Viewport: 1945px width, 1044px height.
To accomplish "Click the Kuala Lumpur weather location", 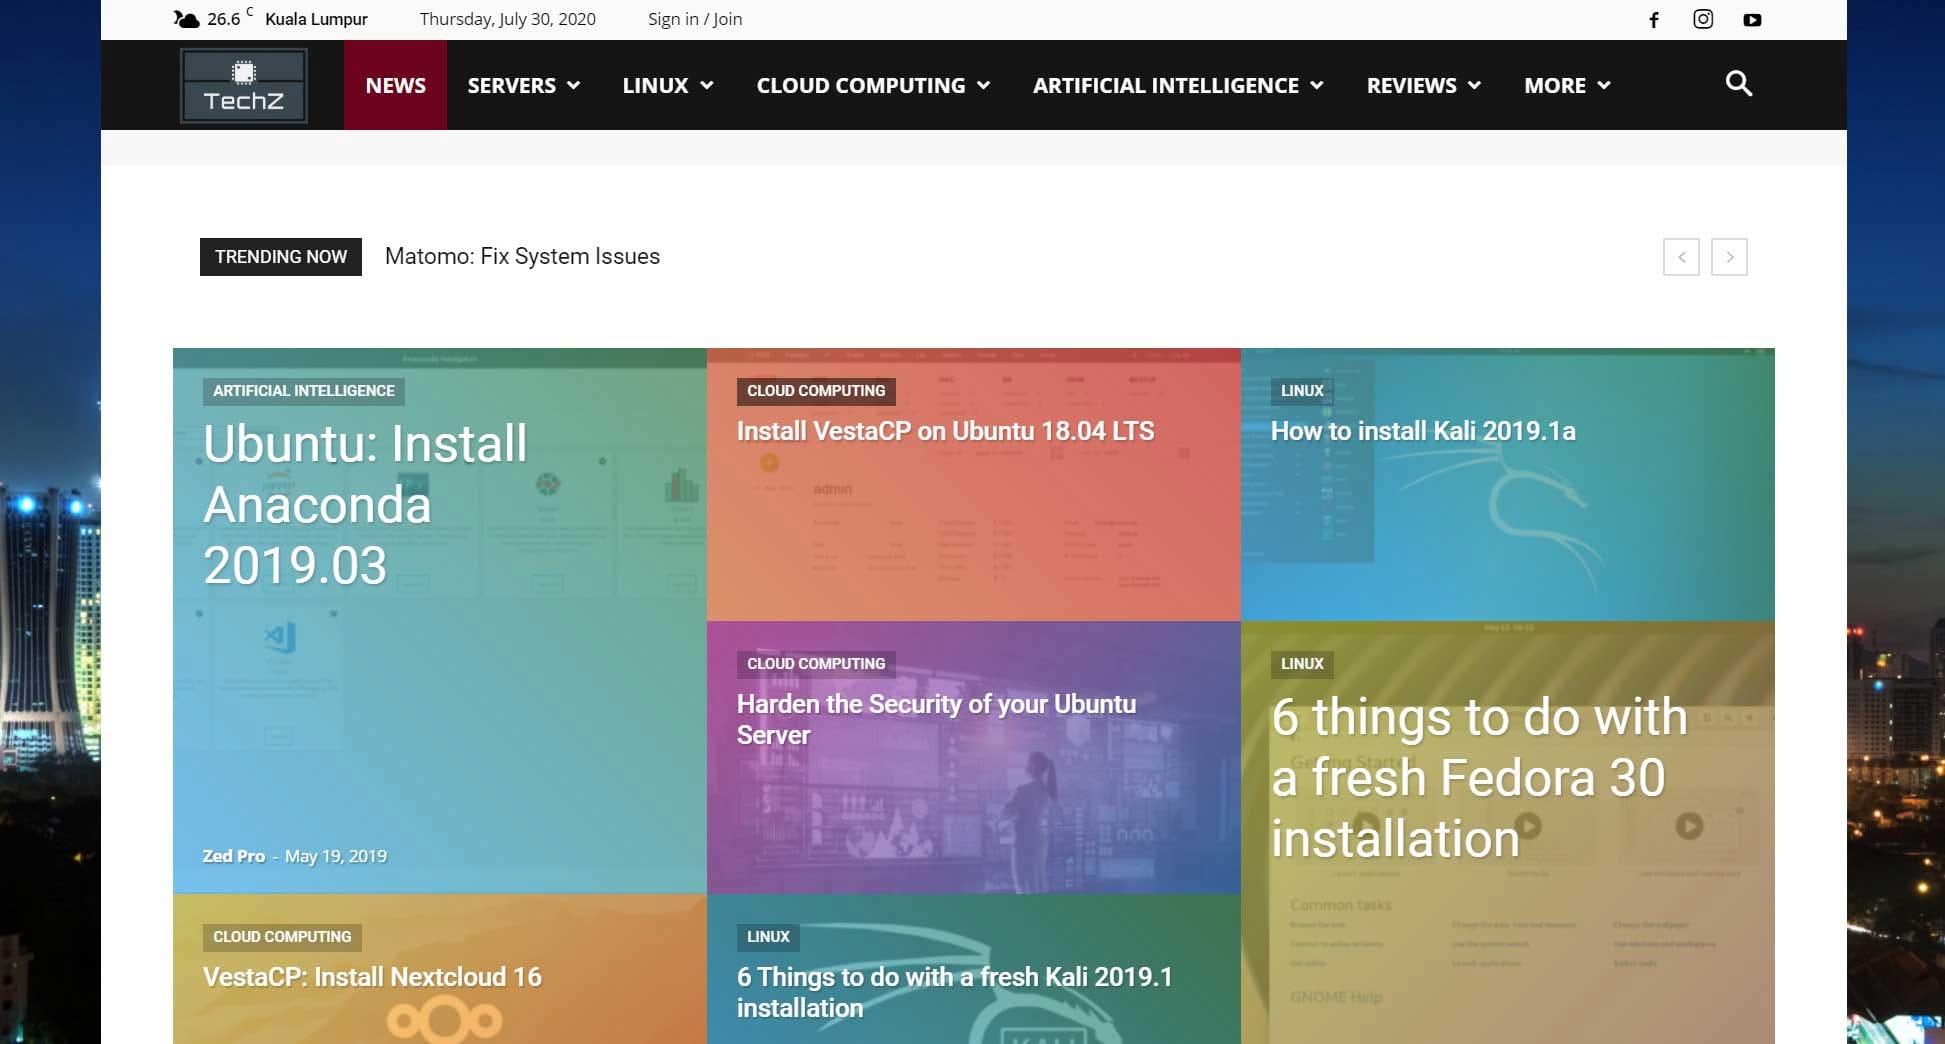I will coord(316,19).
